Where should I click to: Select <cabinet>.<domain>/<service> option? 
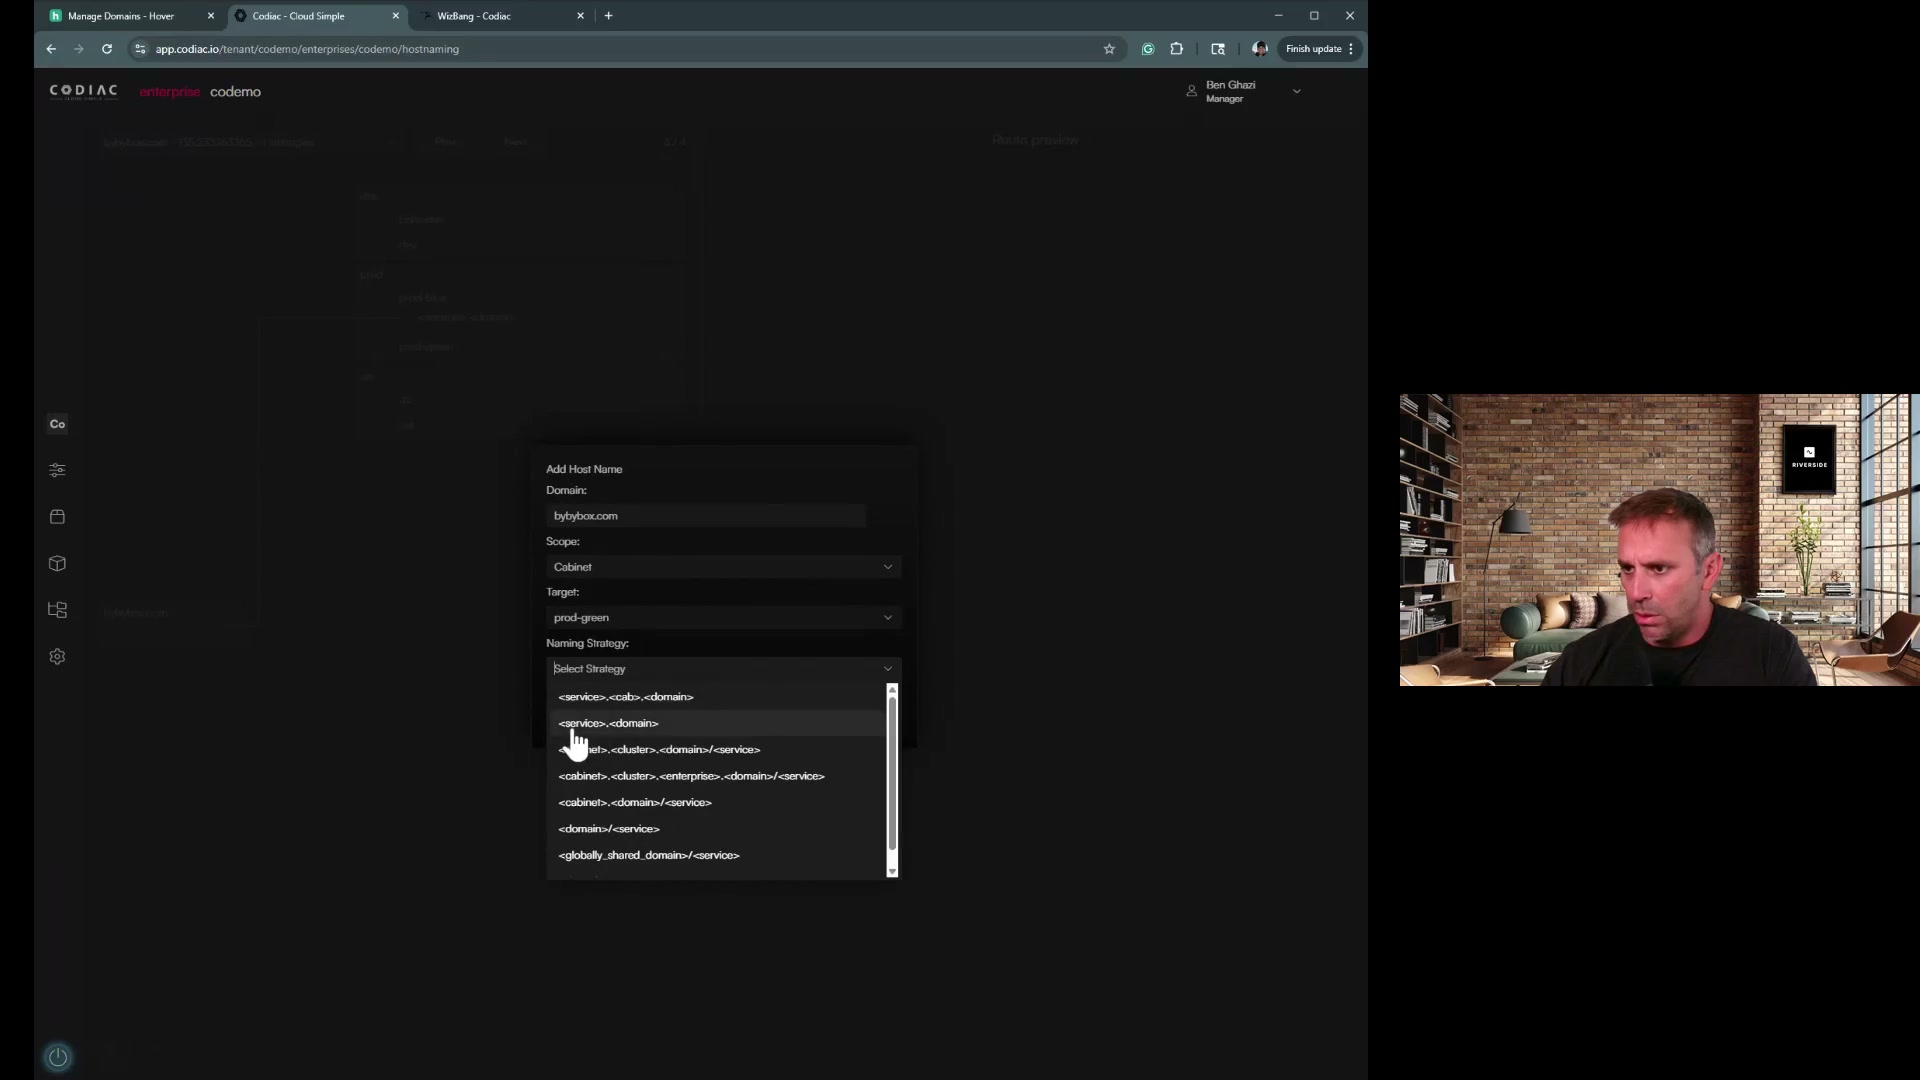click(634, 802)
